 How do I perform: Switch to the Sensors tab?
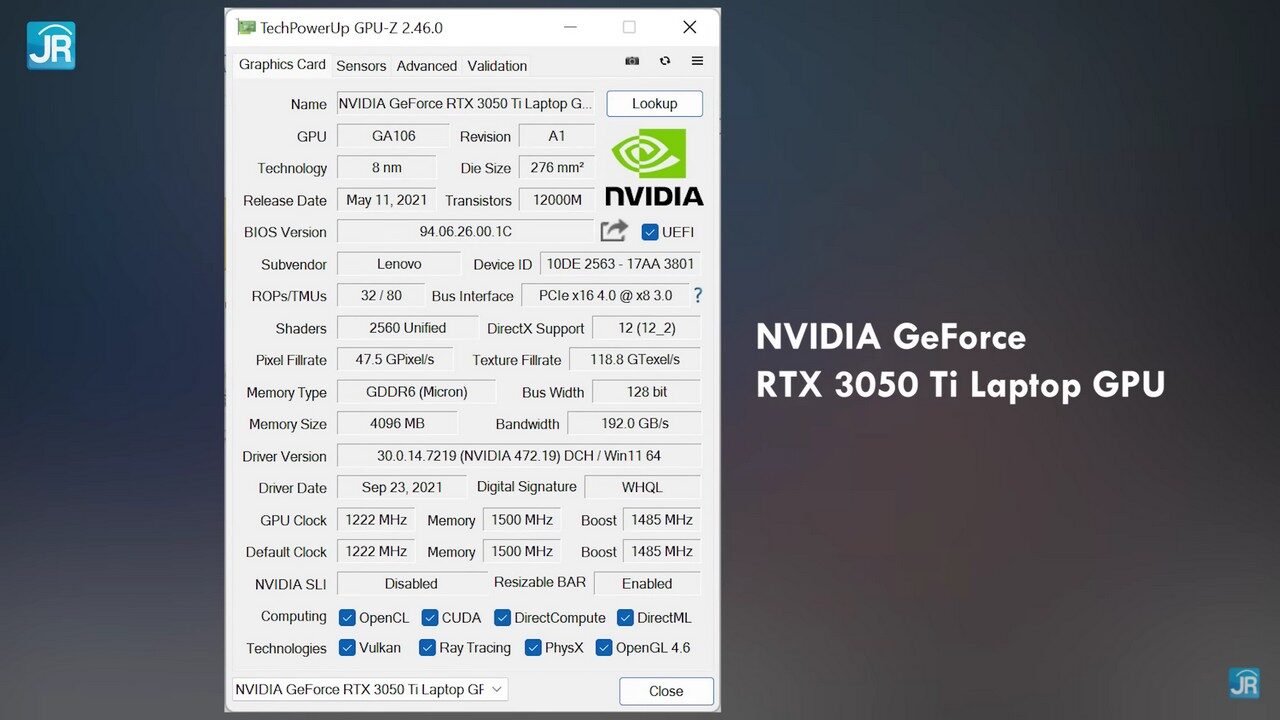tap(361, 66)
